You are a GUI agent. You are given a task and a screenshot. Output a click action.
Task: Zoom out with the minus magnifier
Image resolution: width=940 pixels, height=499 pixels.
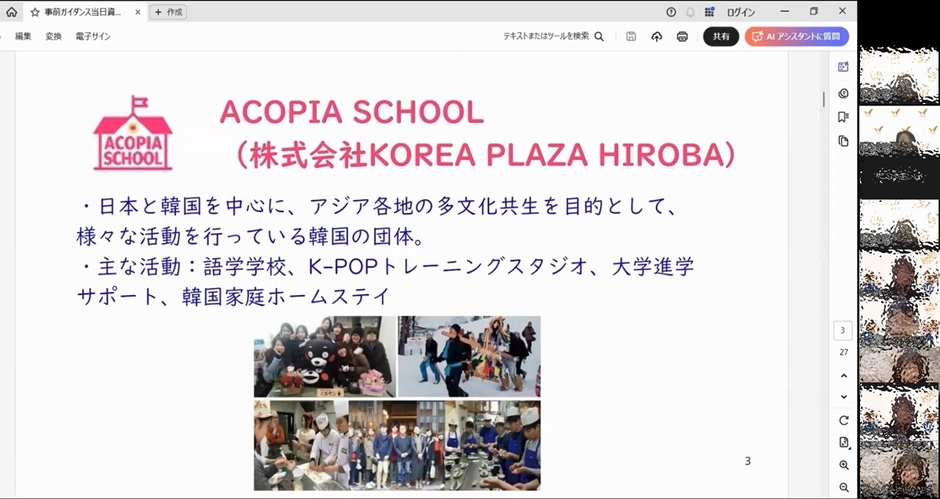coord(844,488)
